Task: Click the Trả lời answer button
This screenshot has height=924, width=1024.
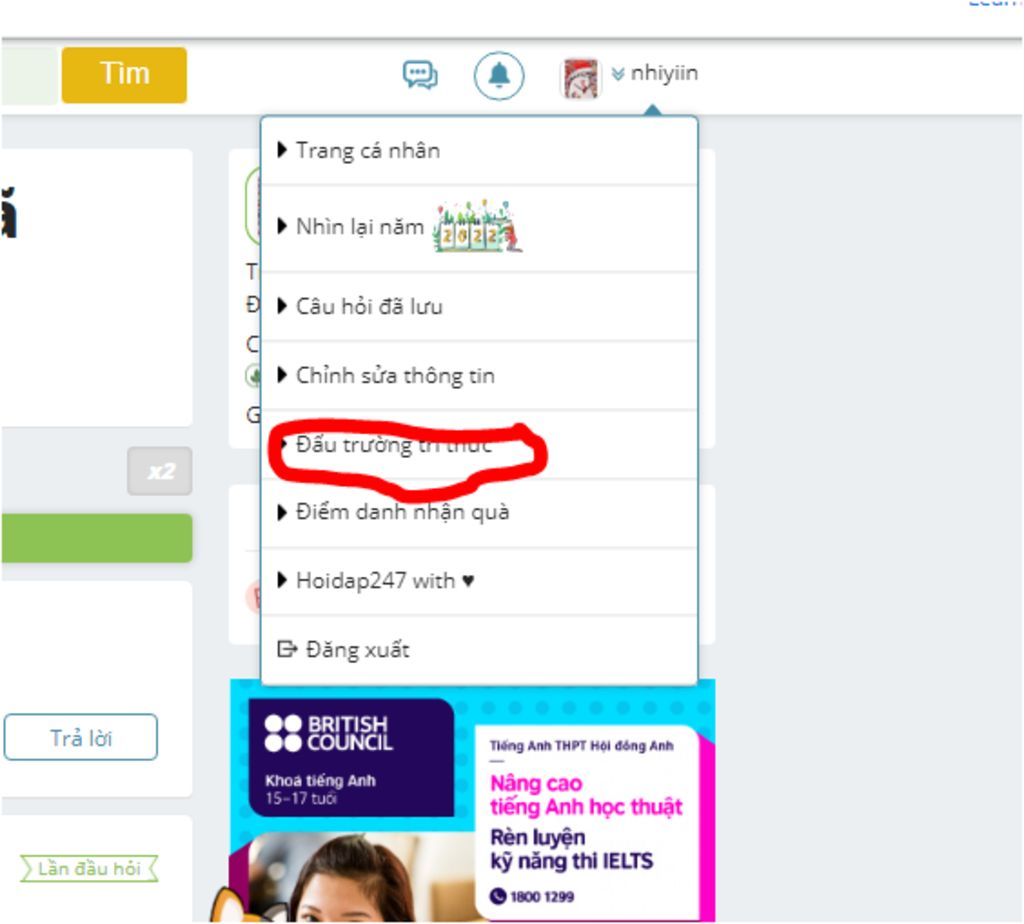Action: coord(80,737)
